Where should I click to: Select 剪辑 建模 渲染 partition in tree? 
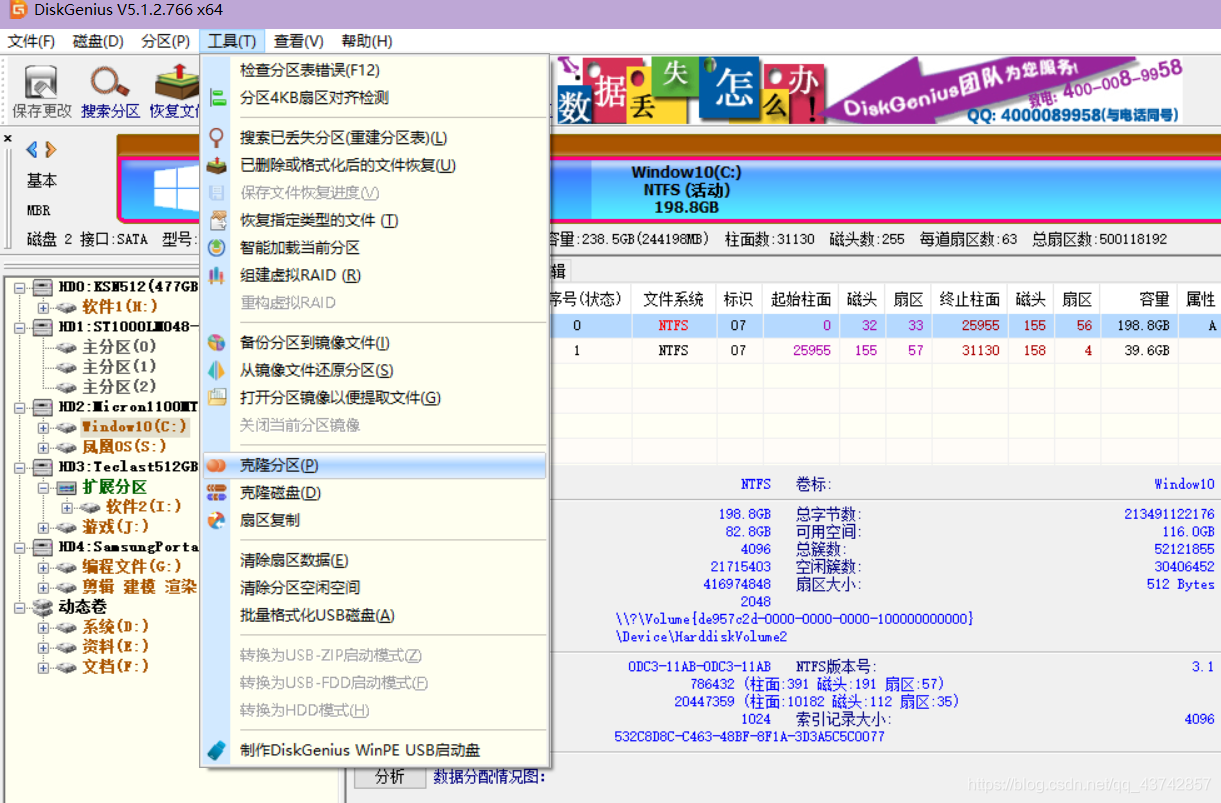tap(139, 587)
